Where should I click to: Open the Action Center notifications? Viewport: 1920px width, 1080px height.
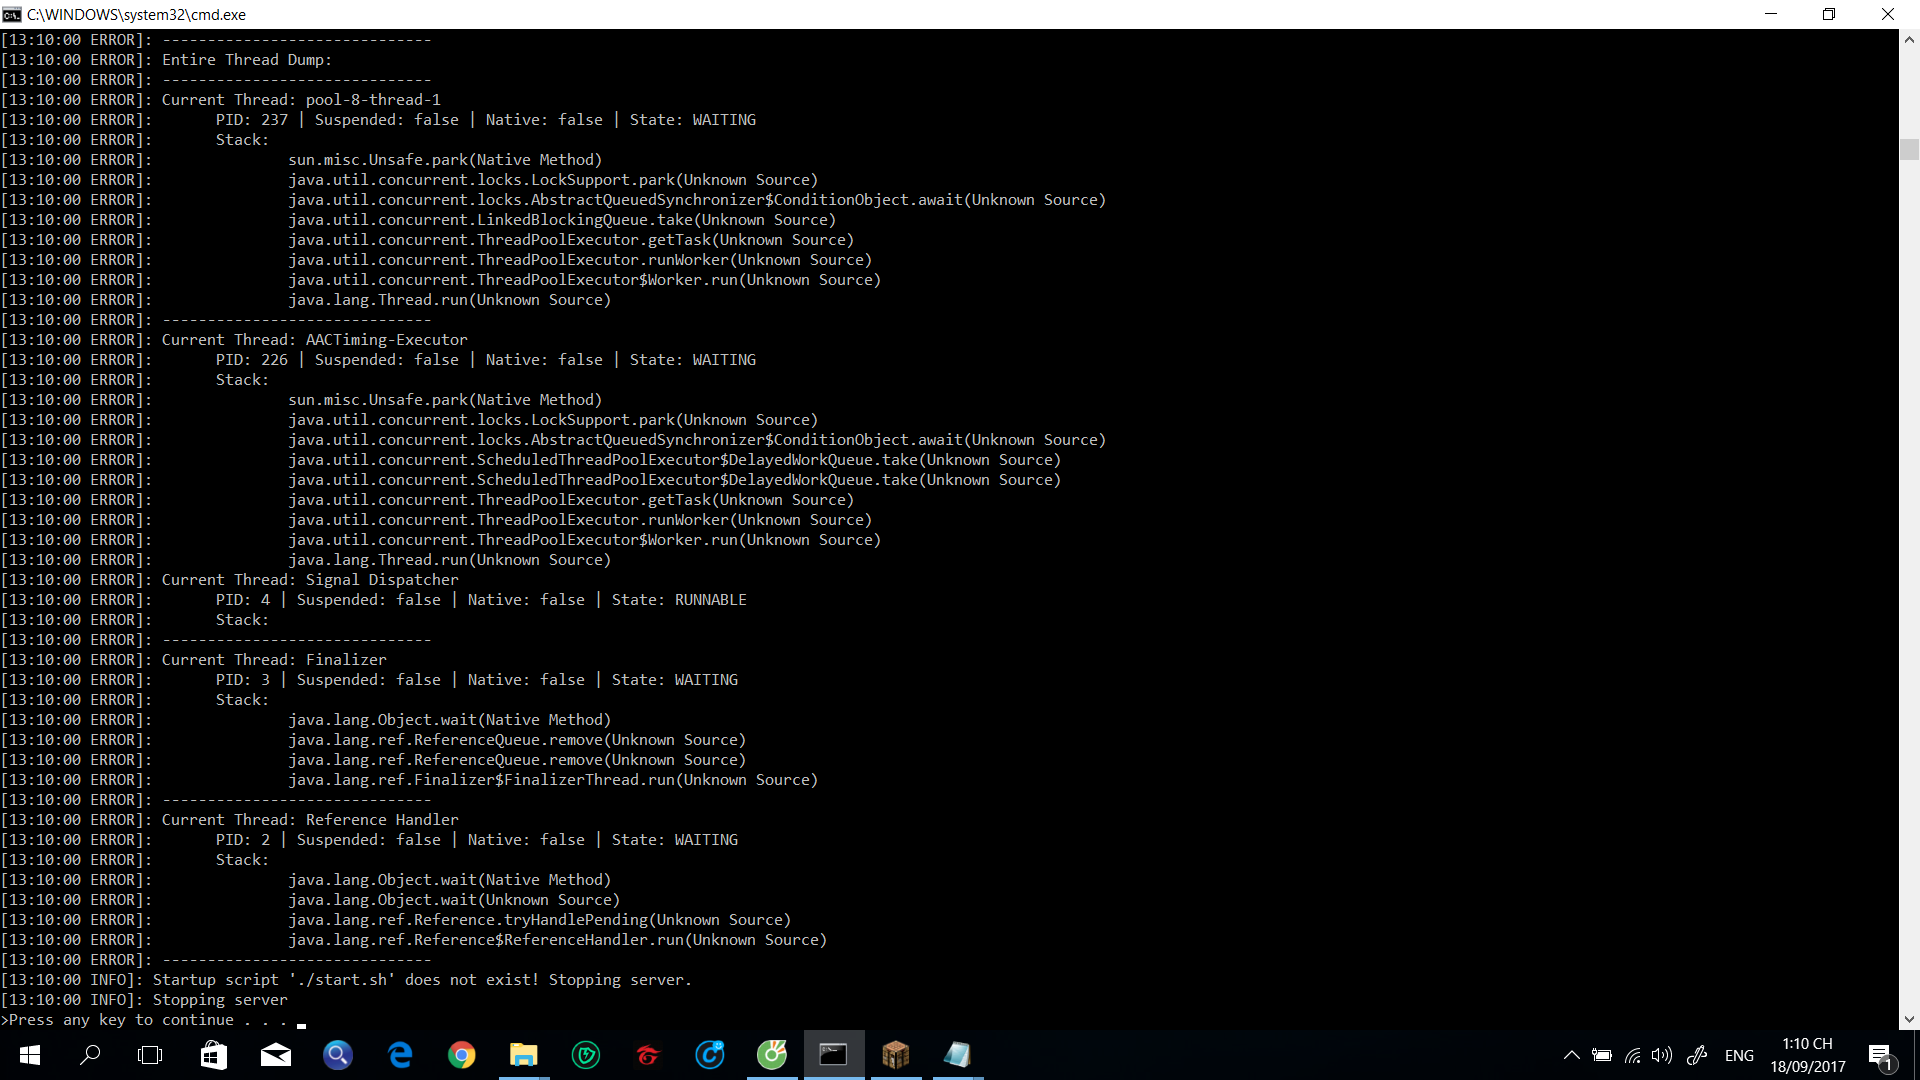click(1880, 1055)
